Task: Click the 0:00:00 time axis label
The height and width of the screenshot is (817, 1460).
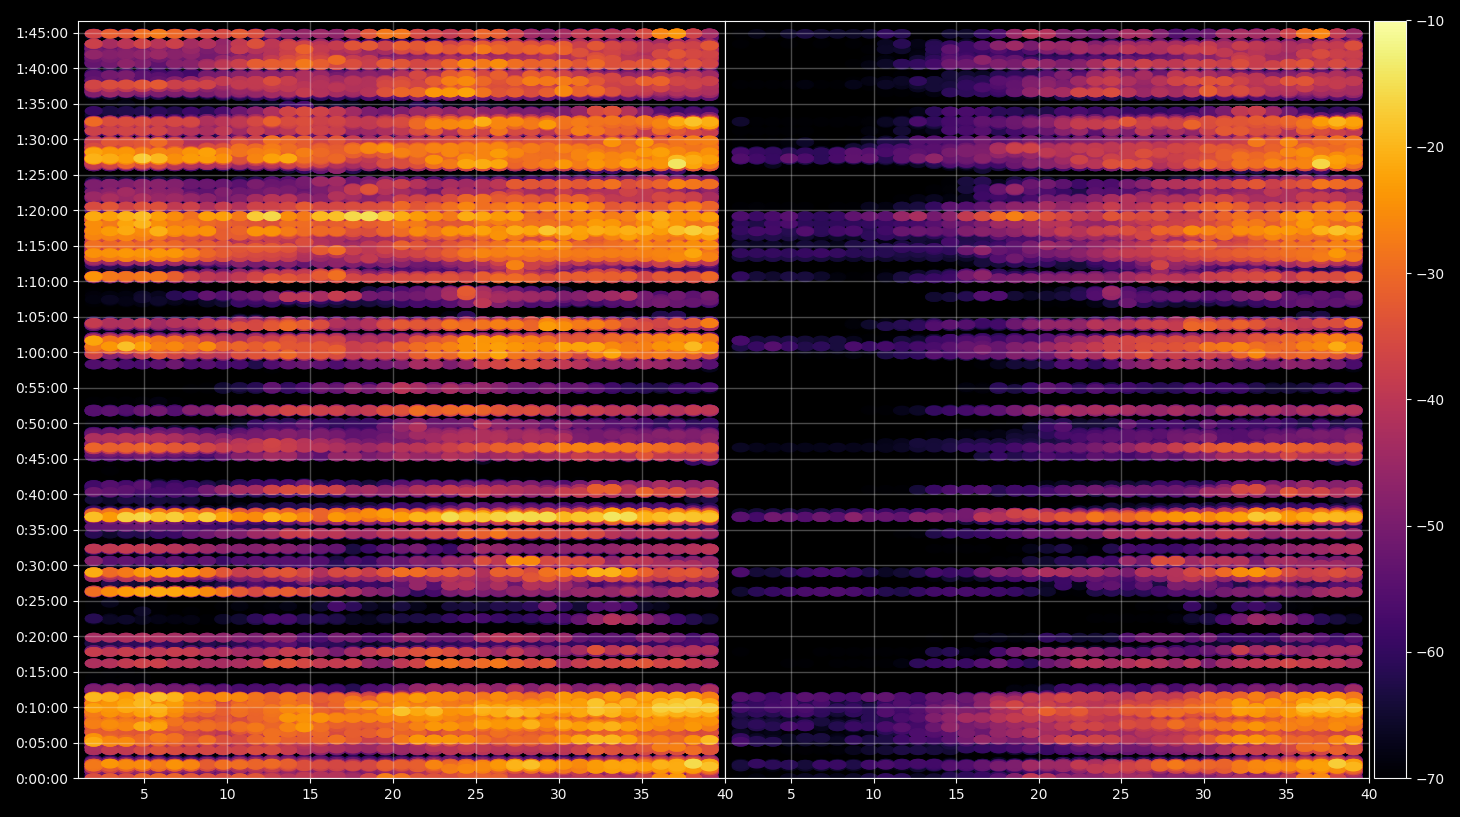Action: click(x=42, y=779)
